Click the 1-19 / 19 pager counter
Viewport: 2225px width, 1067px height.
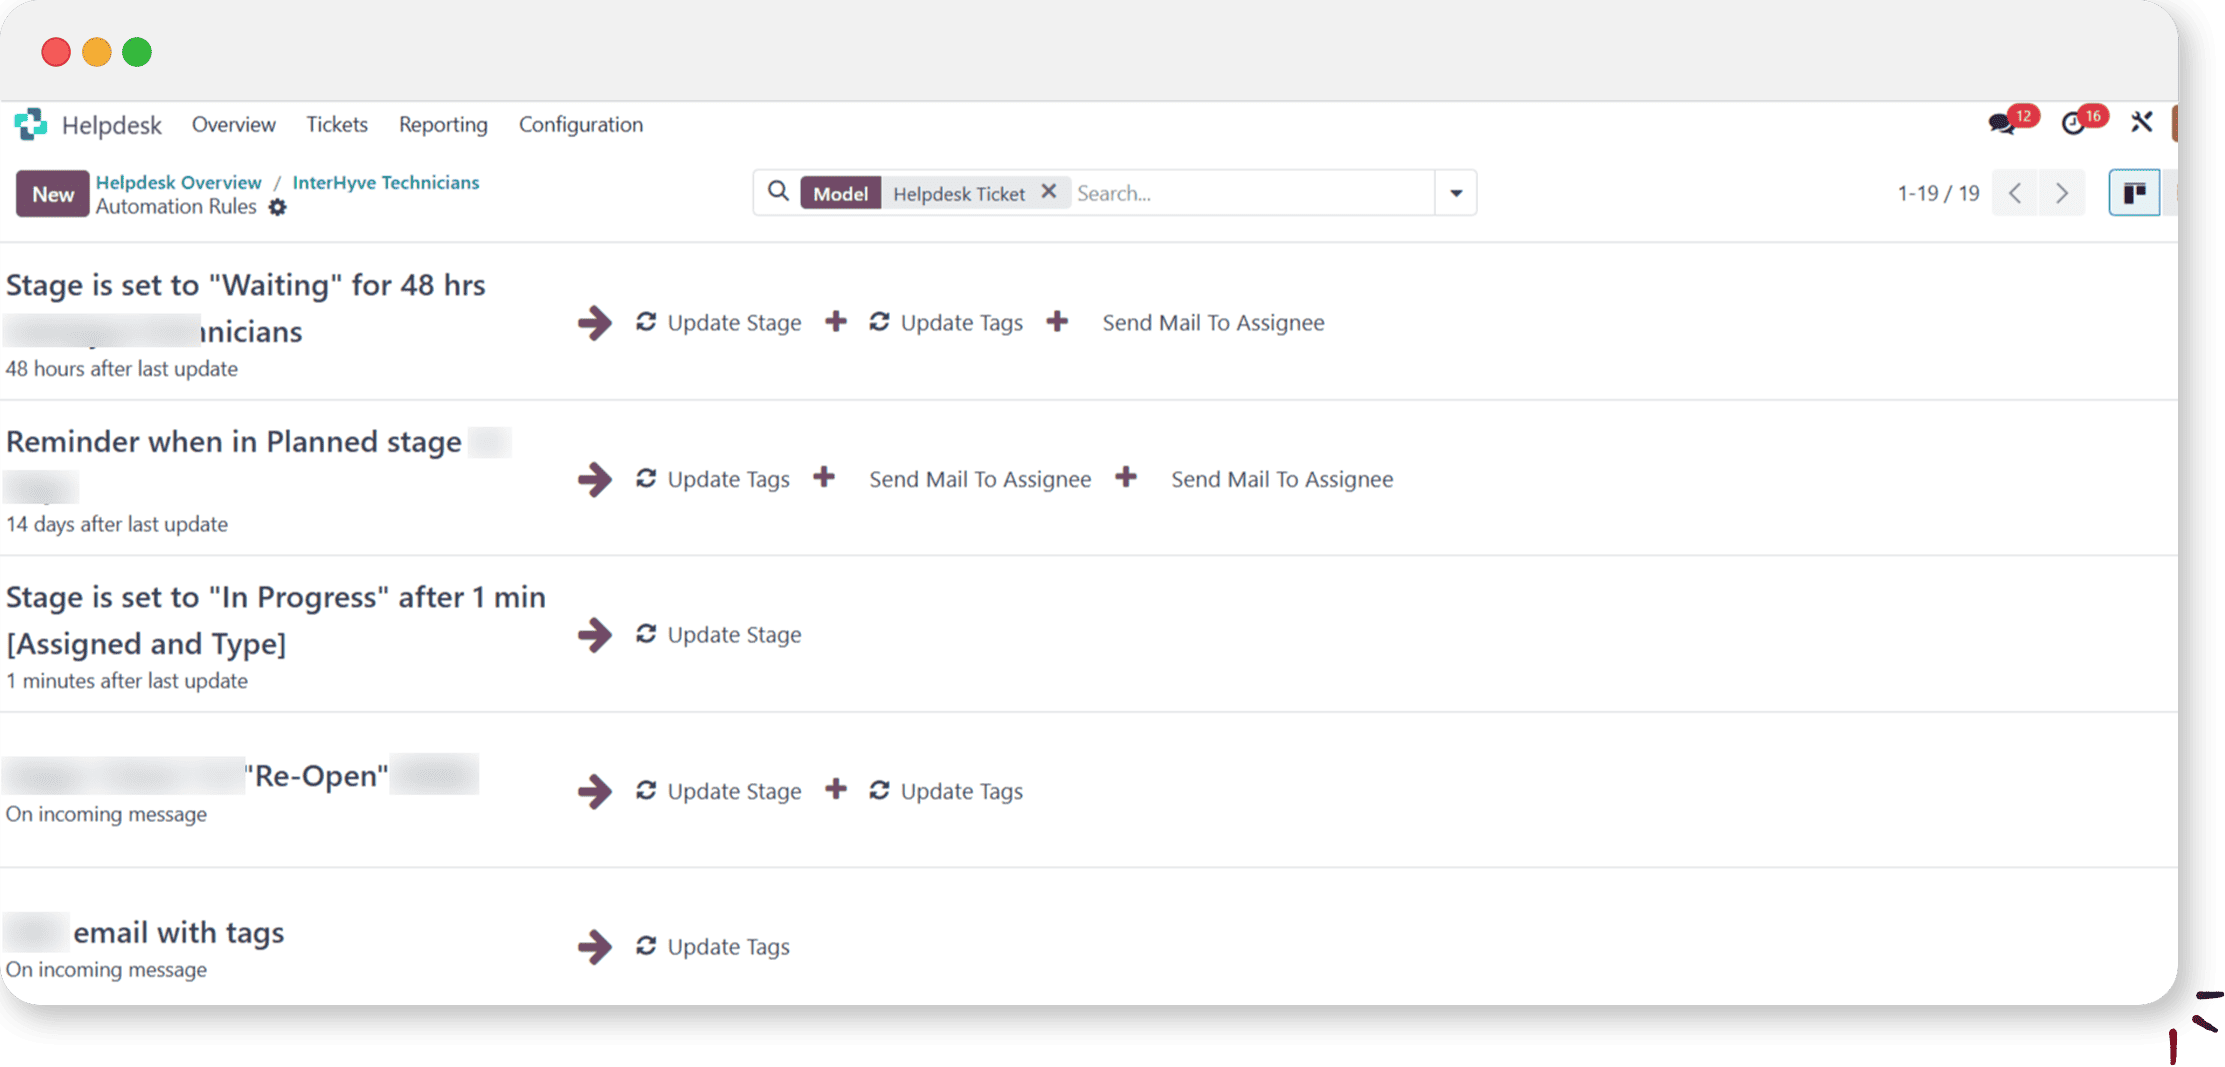(1937, 193)
